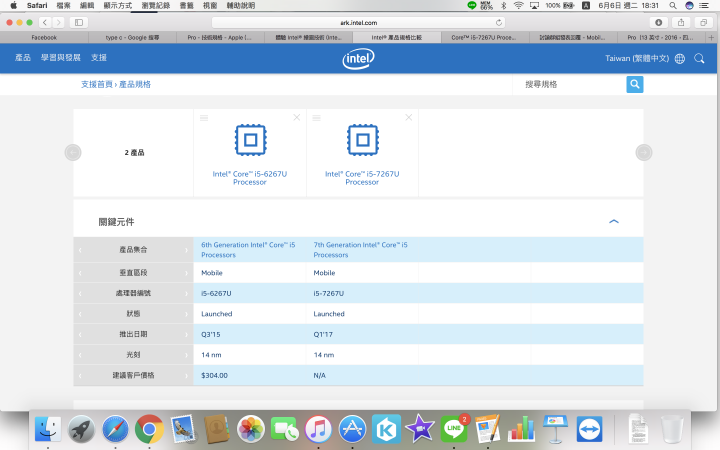Click the Safari share button
Screen dimensions: 720x450
681,22
